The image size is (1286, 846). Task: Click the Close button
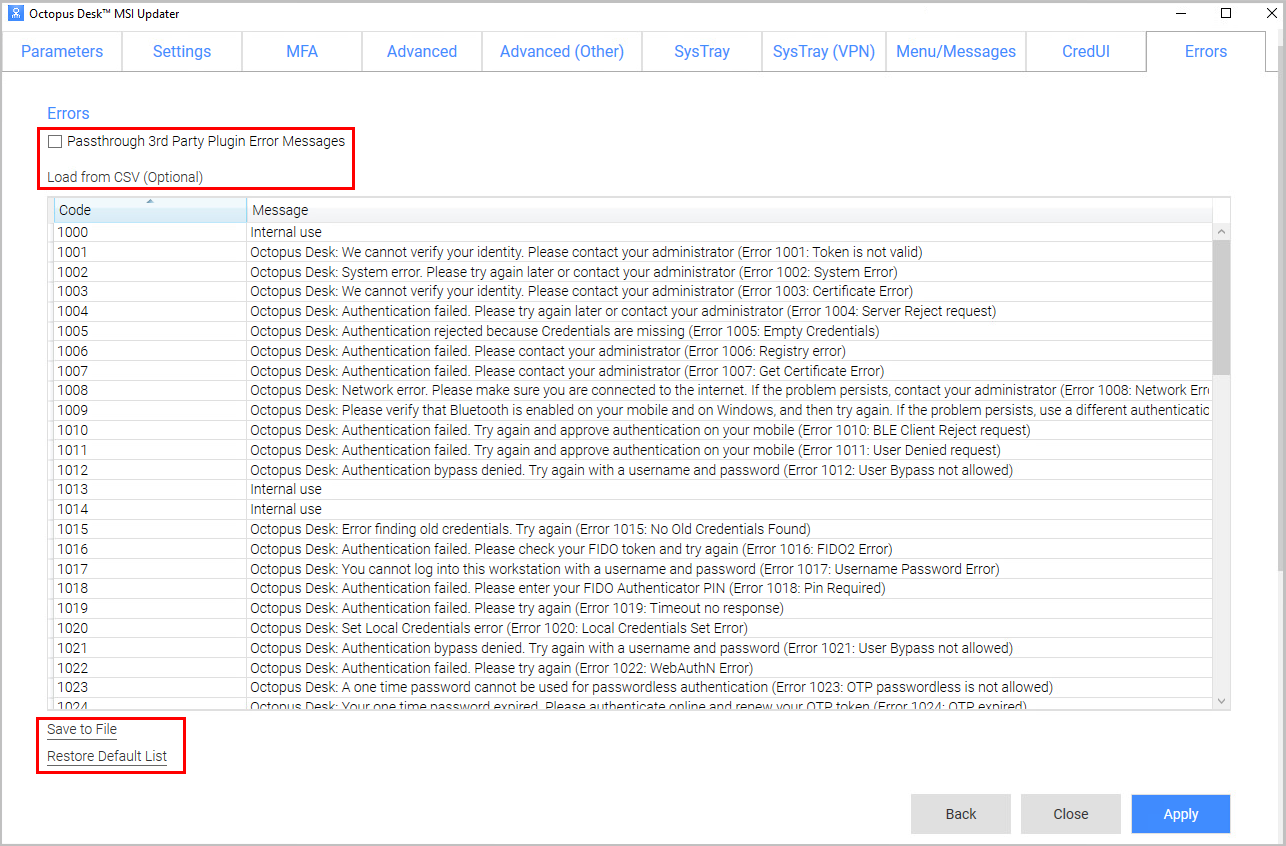[x=1071, y=814]
